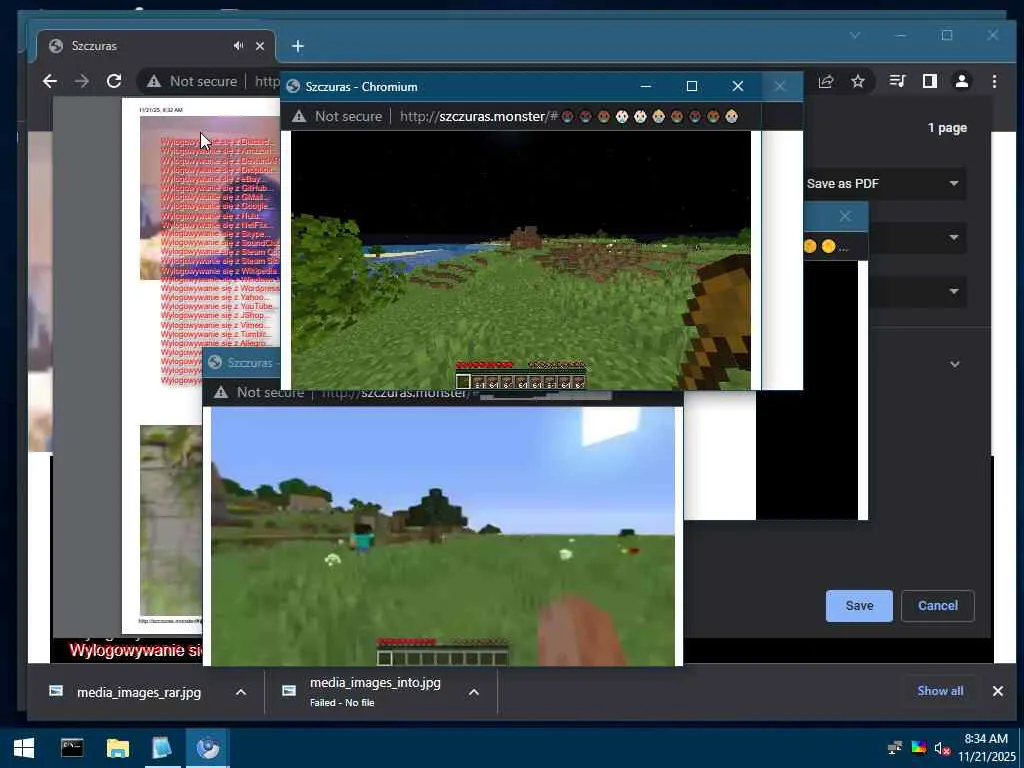Open the Windows Start menu

(x=24, y=748)
